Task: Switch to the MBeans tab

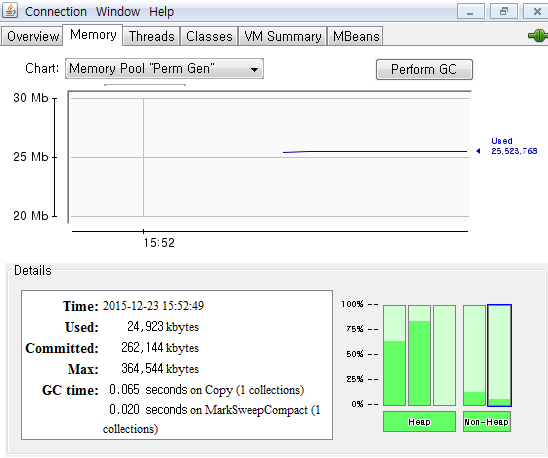Action: point(355,36)
